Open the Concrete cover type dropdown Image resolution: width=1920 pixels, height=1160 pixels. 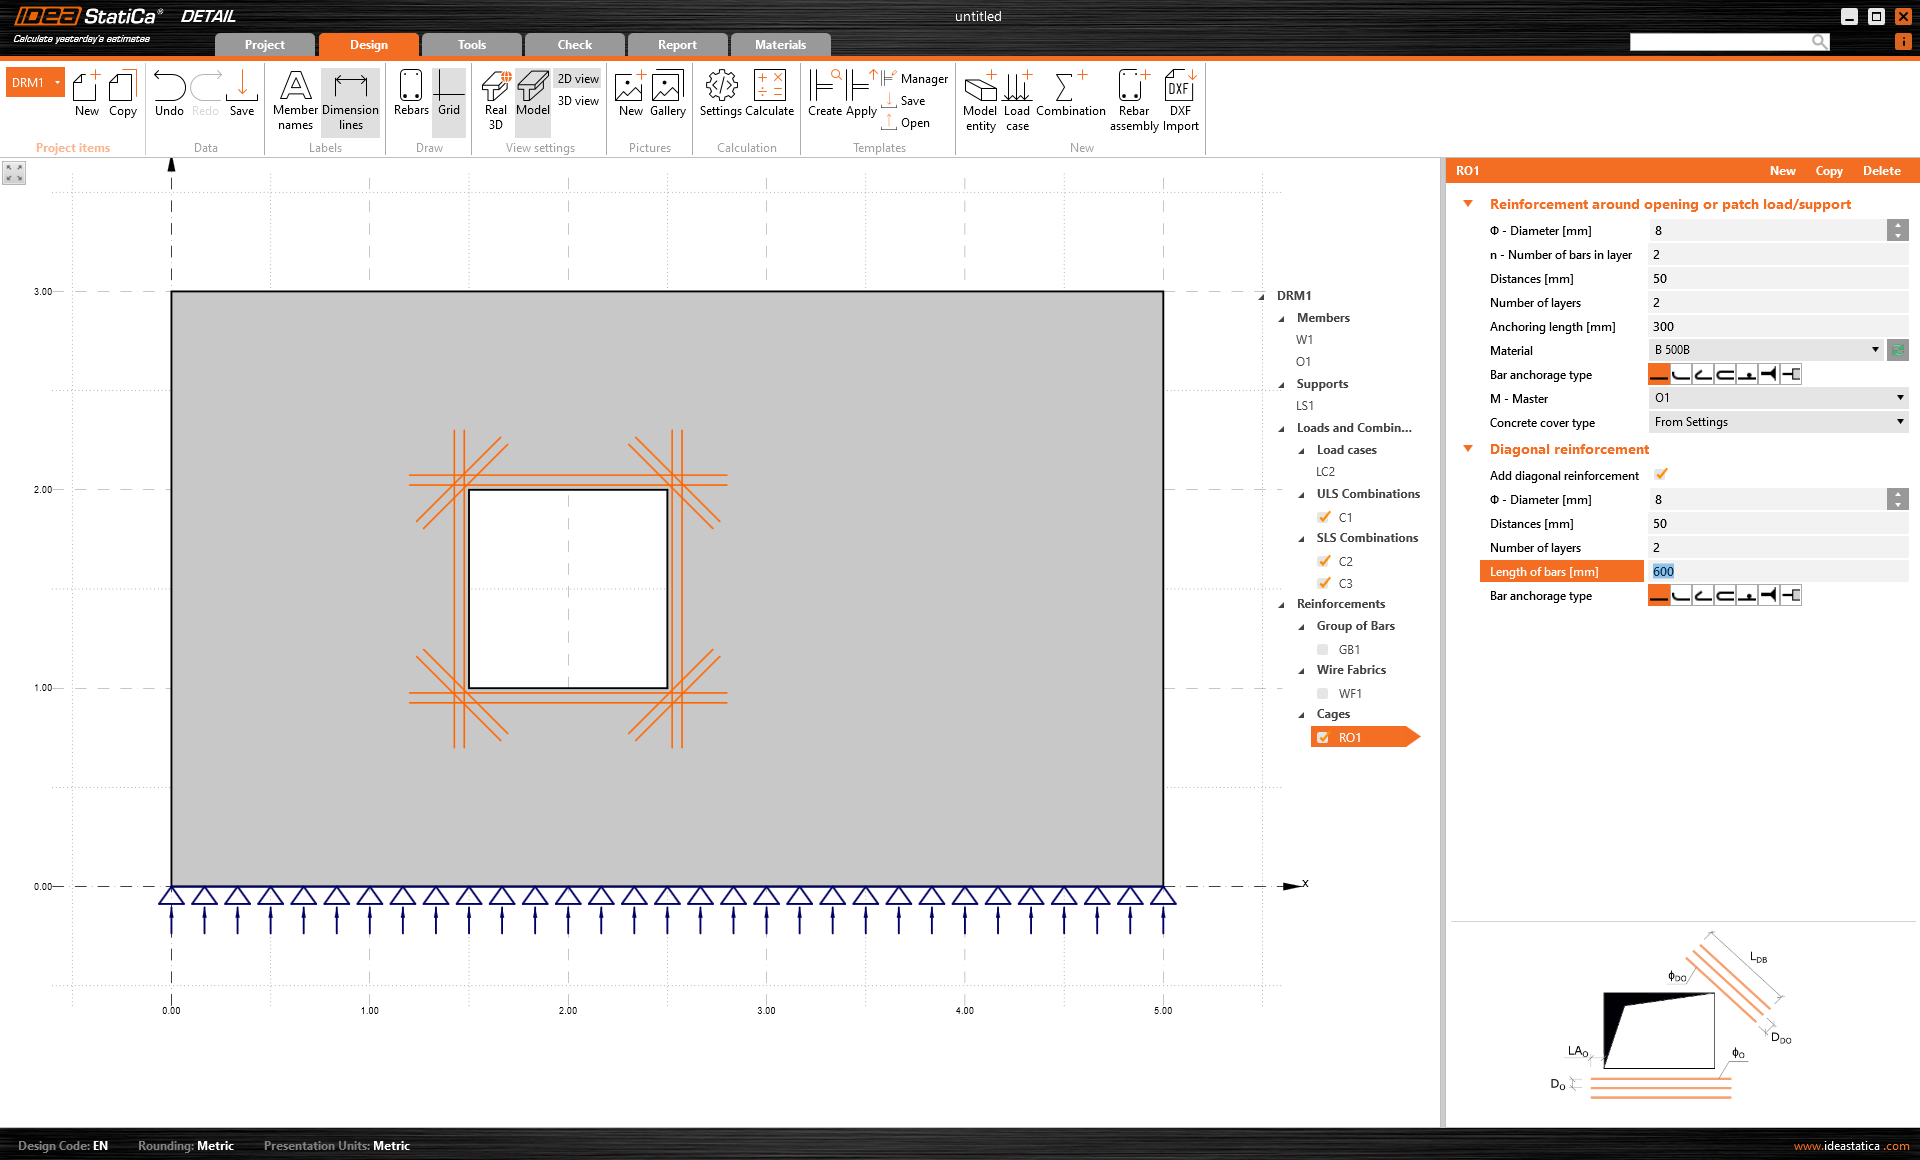pos(1899,421)
